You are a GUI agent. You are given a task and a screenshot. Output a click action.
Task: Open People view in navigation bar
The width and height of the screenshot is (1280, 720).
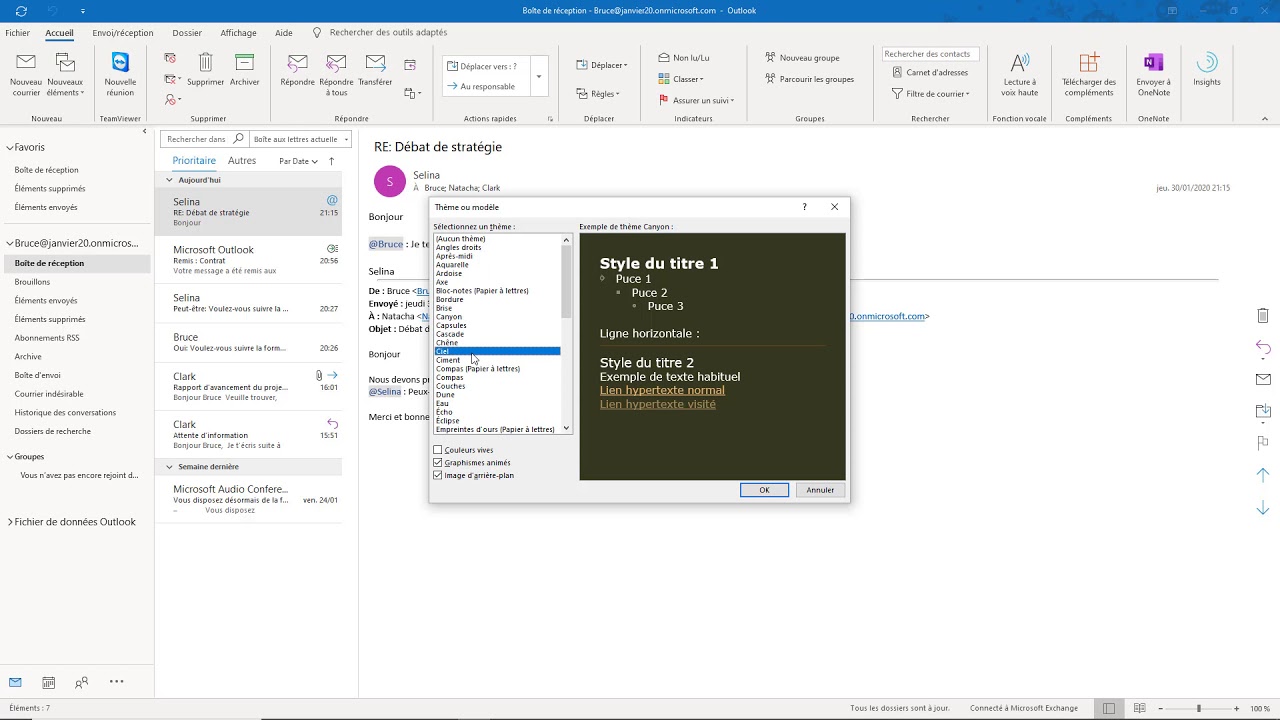pos(82,683)
